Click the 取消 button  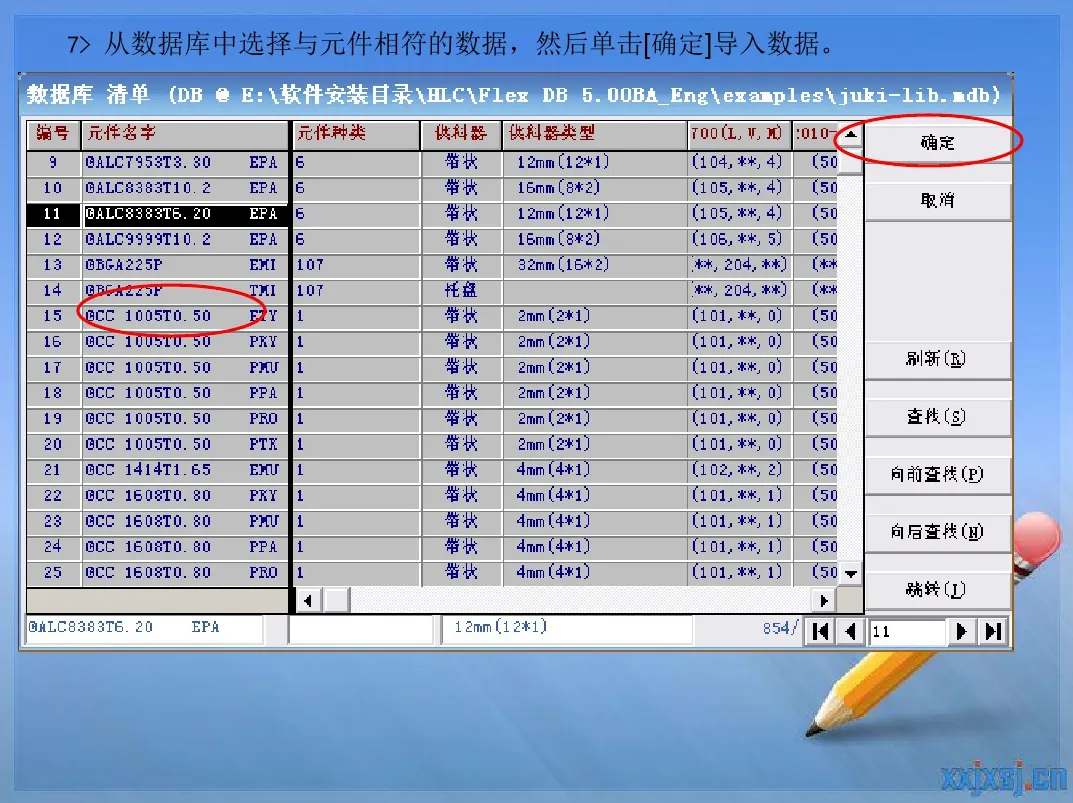(x=938, y=201)
